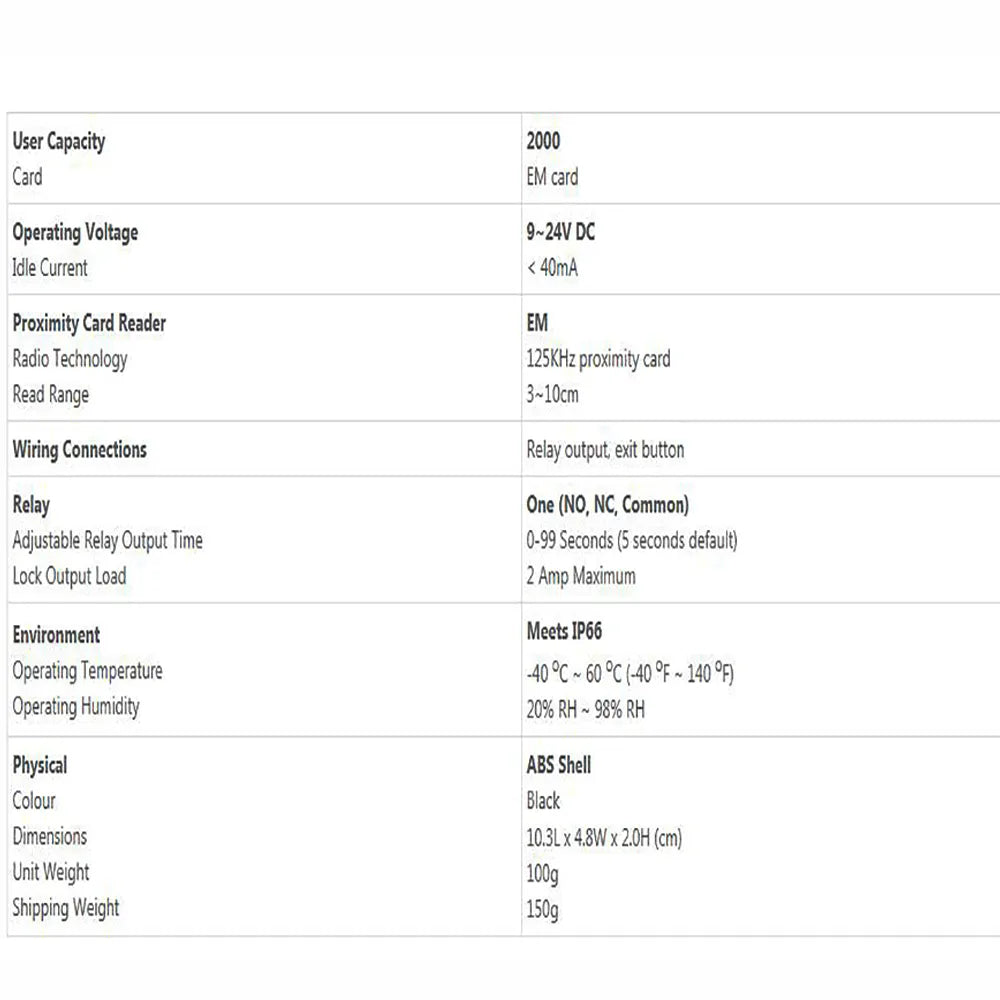Select the ABS Shell text
The width and height of the screenshot is (1000, 1000).
pyautogui.click(x=558, y=765)
